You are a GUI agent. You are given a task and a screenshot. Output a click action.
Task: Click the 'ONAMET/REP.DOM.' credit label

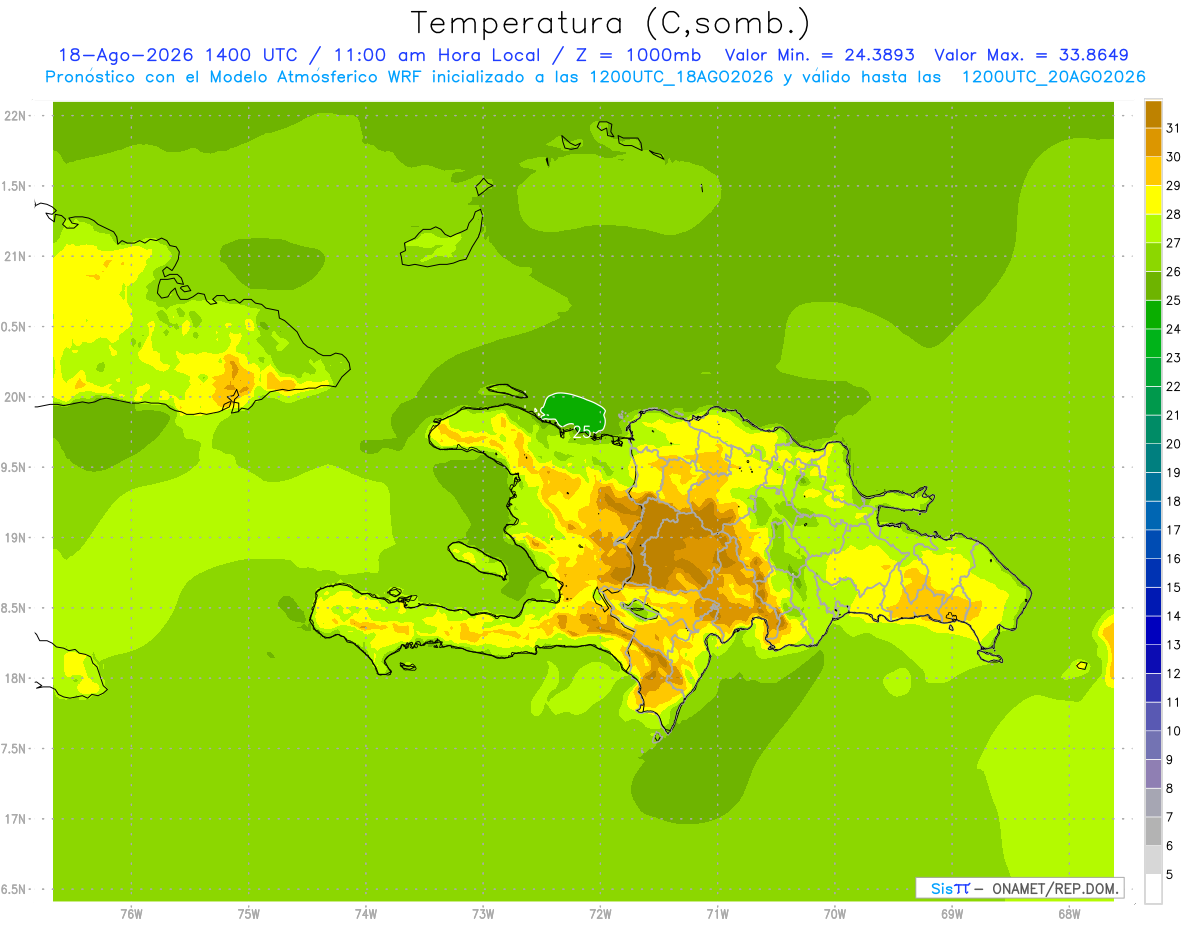coord(1054,888)
